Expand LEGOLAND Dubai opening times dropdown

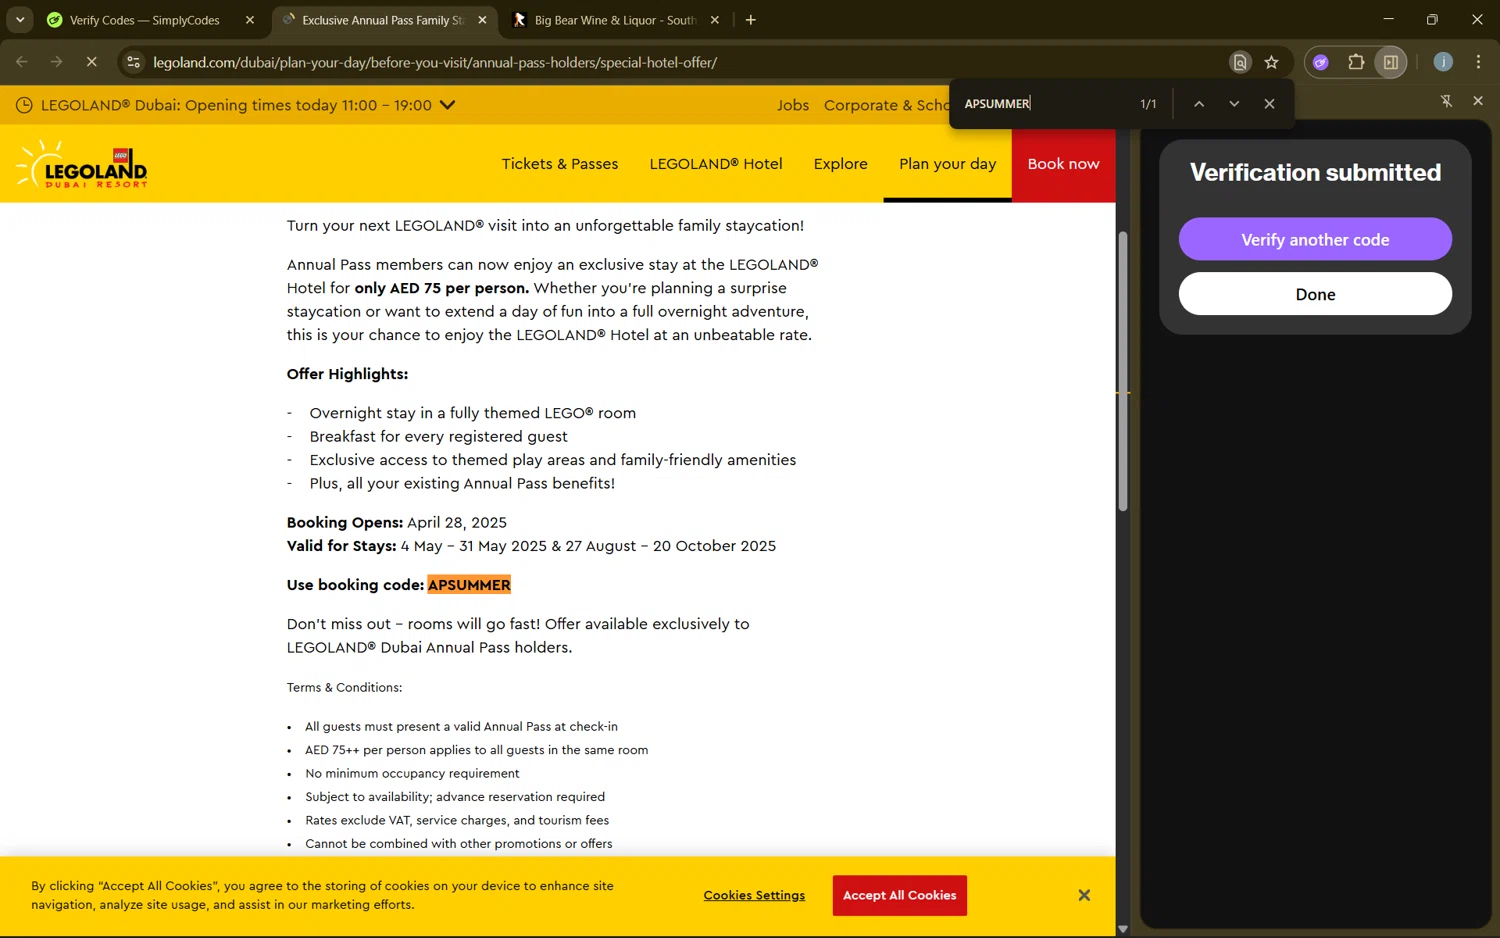coord(448,105)
